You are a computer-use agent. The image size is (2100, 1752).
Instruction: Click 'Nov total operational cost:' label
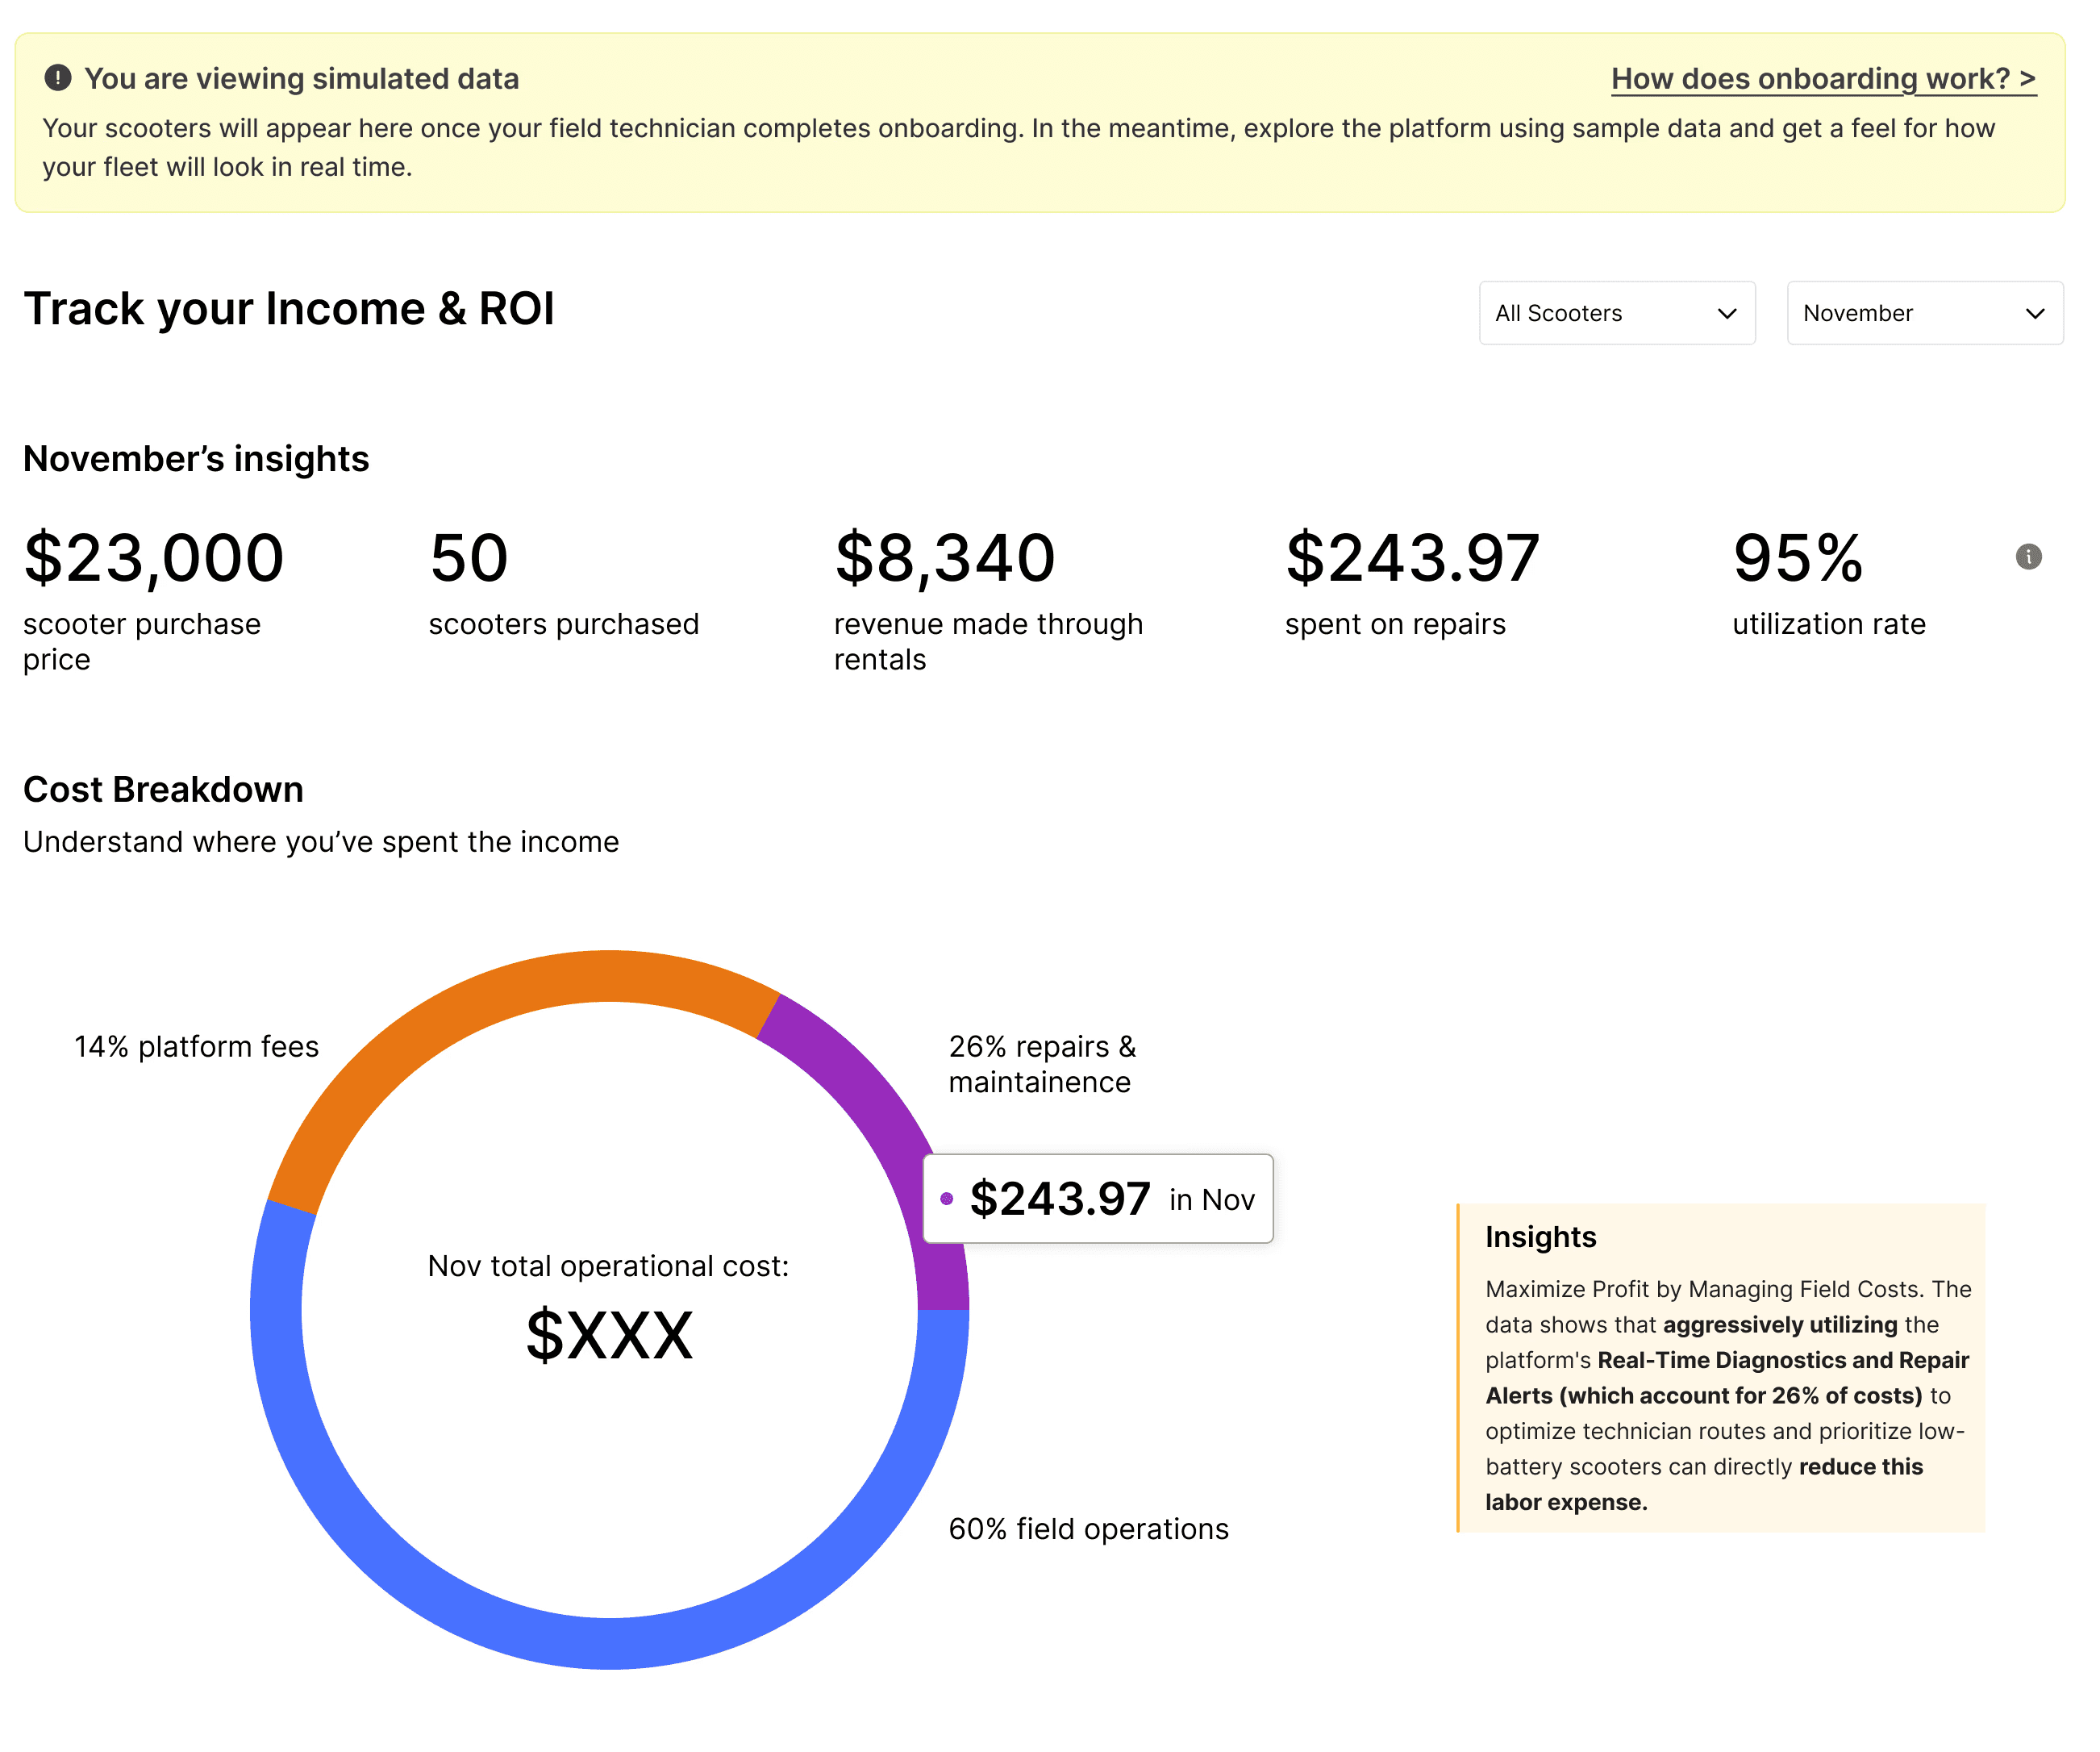click(x=608, y=1266)
